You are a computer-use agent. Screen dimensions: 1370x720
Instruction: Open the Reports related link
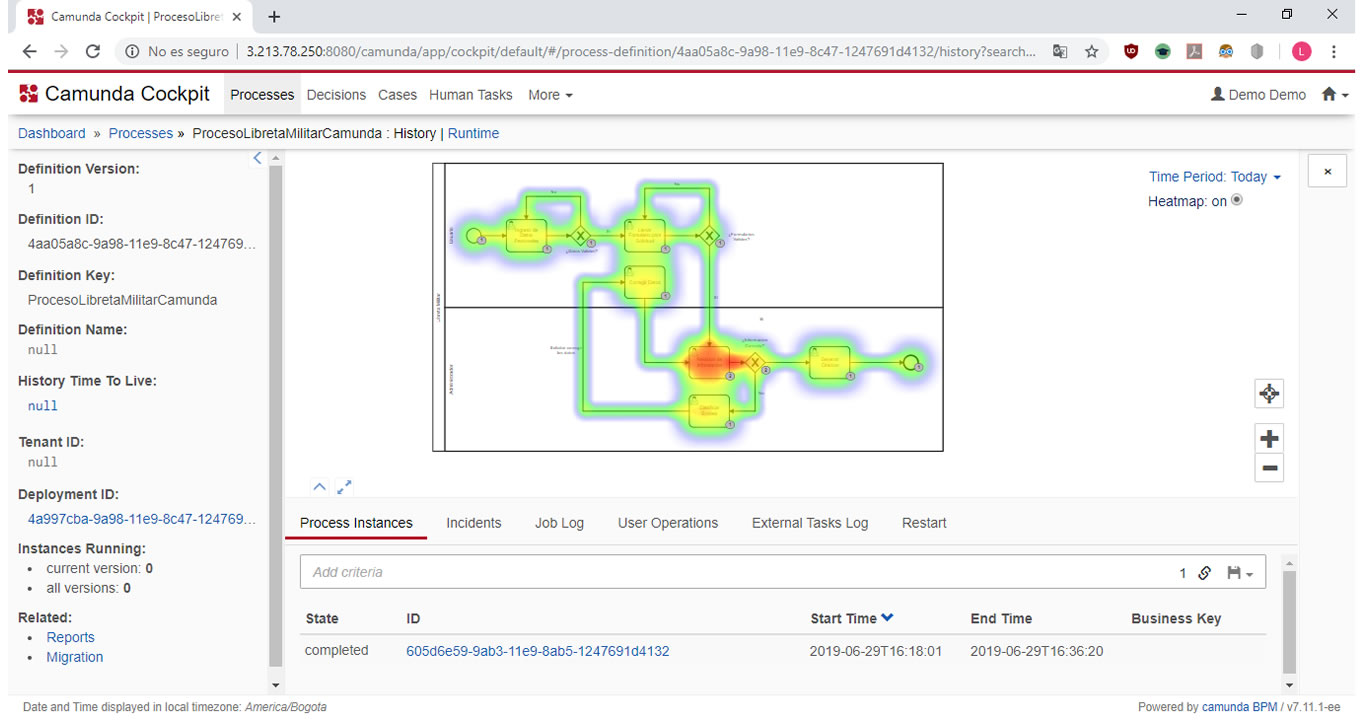(x=70, y=637)
